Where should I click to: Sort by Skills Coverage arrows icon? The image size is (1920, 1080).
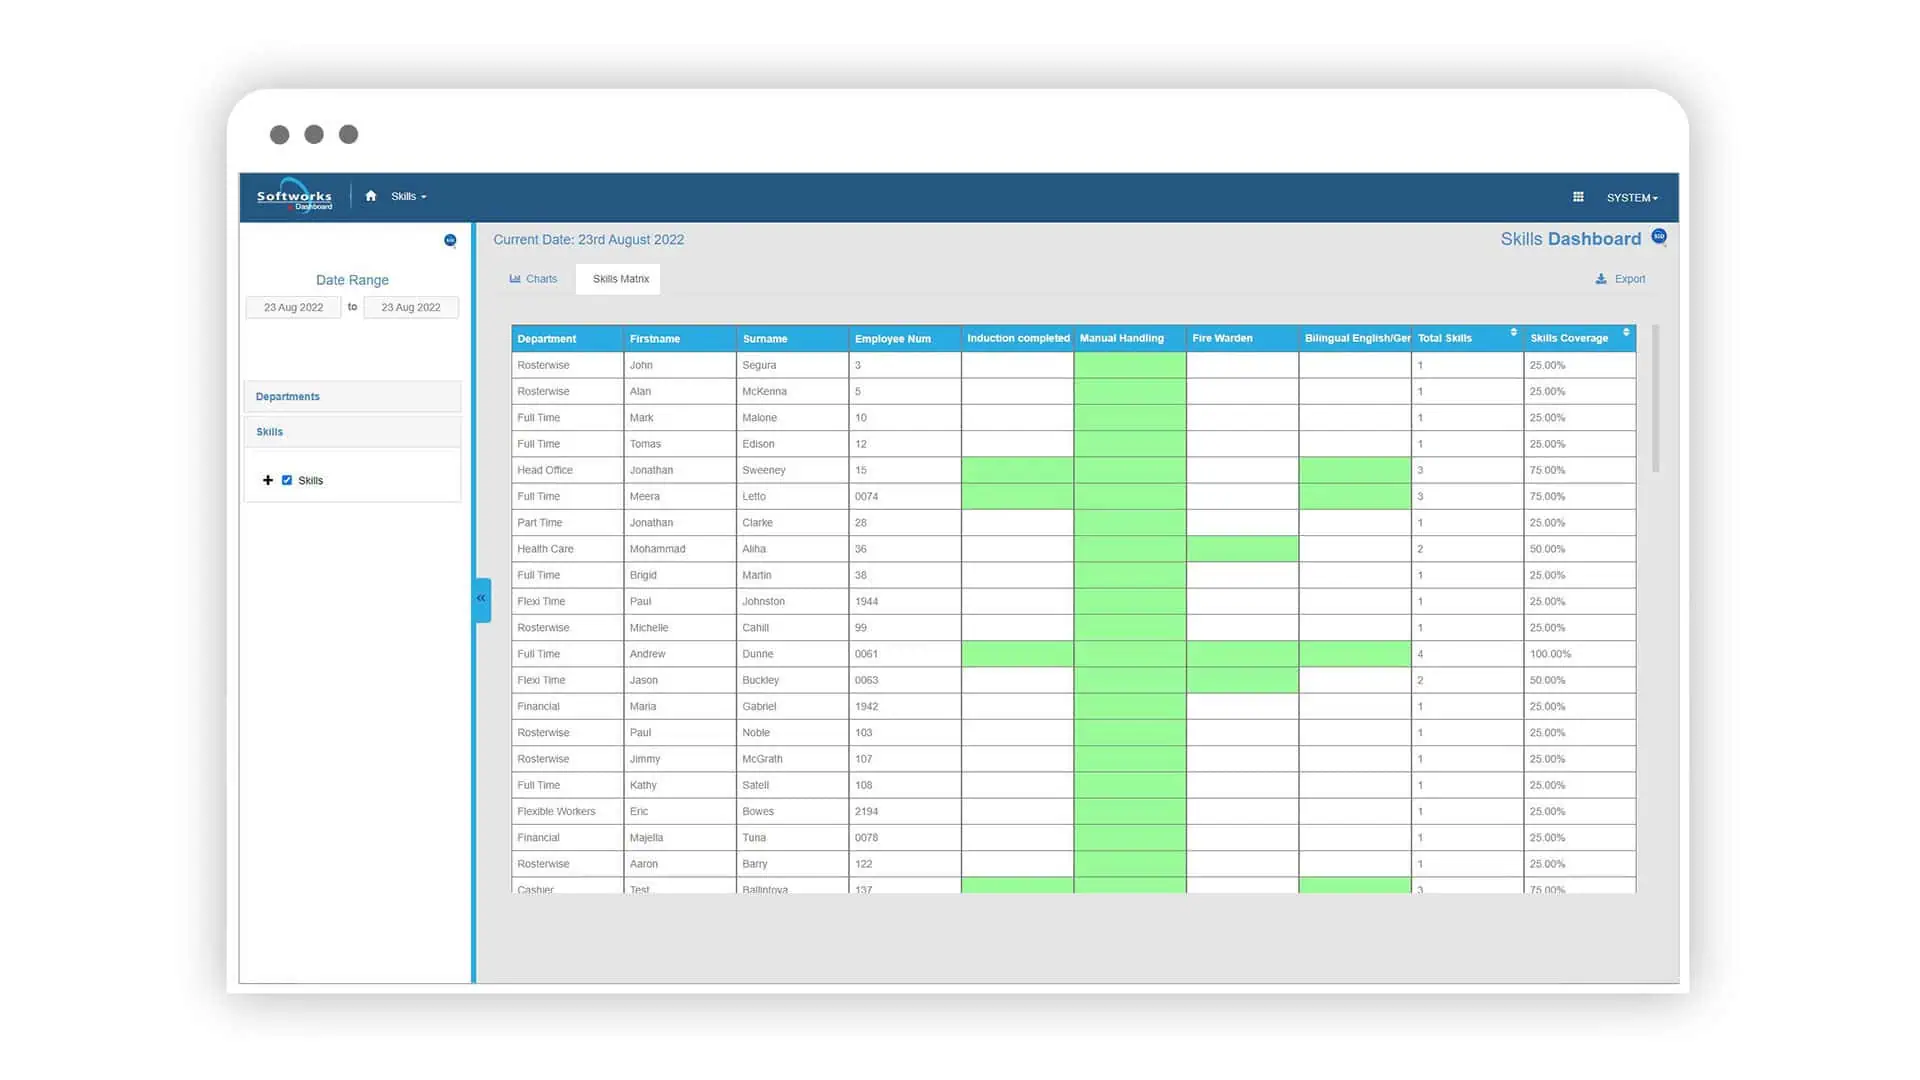[1626, 333]
